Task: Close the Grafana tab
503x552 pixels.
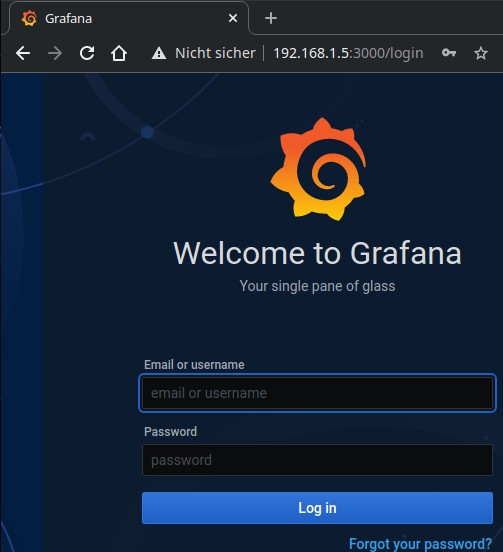Action: point(233,18)
